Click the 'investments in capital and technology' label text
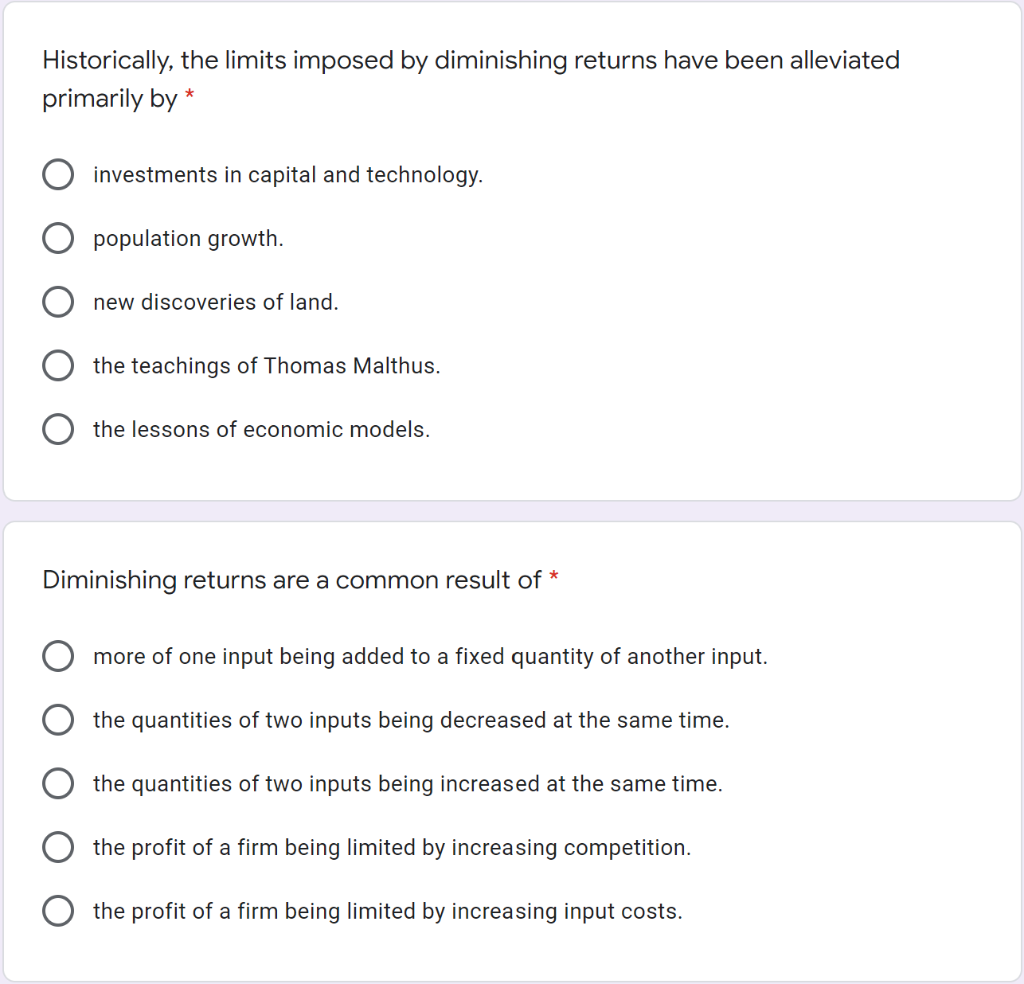Viewport: 1024px width, 984px height. point(288,175)
